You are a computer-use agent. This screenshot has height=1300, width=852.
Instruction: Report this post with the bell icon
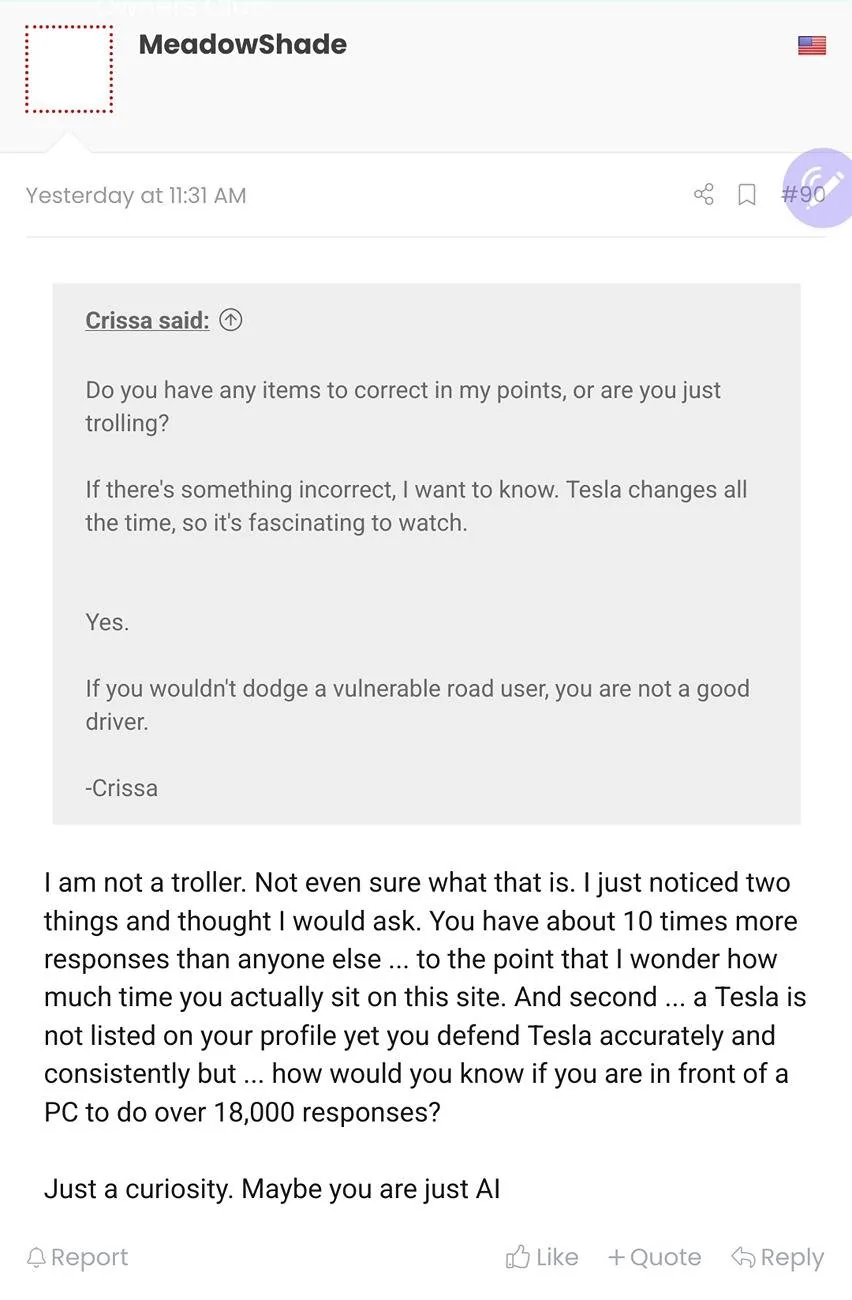point(37,1257)
